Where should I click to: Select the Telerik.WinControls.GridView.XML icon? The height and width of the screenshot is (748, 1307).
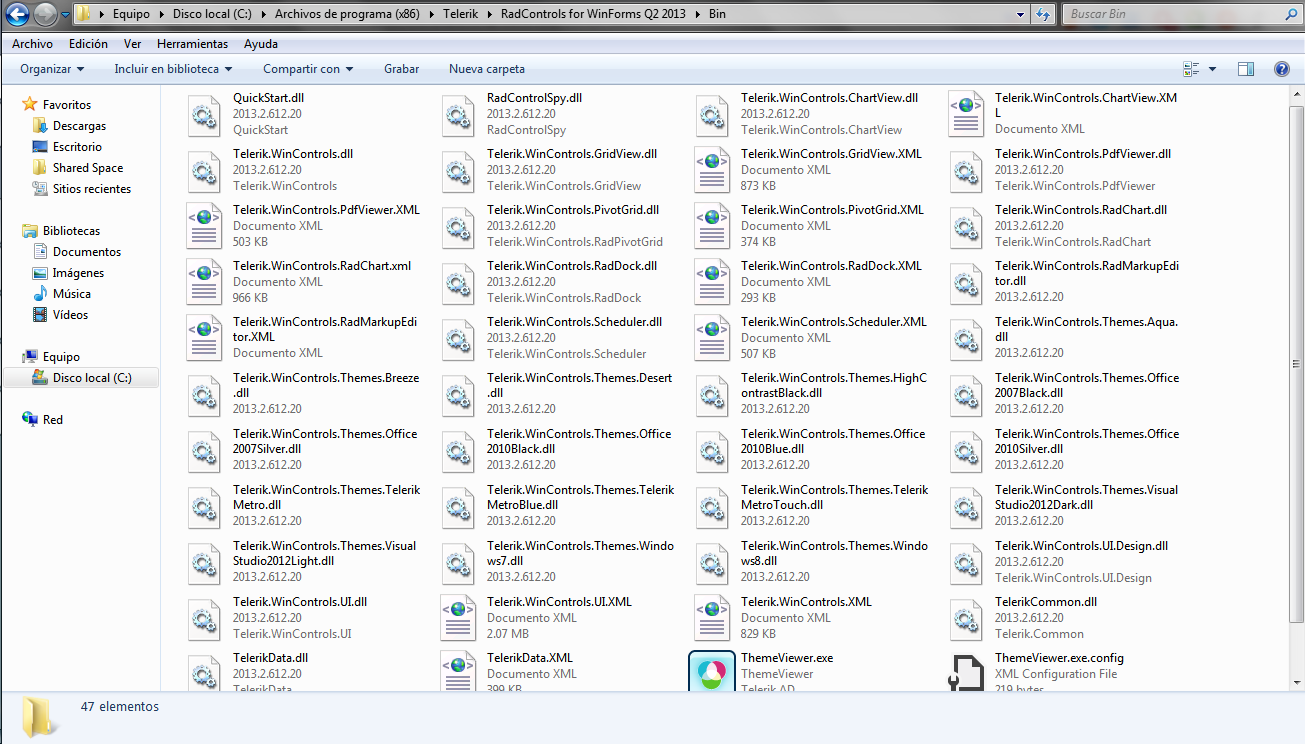[x=712, y=170]
